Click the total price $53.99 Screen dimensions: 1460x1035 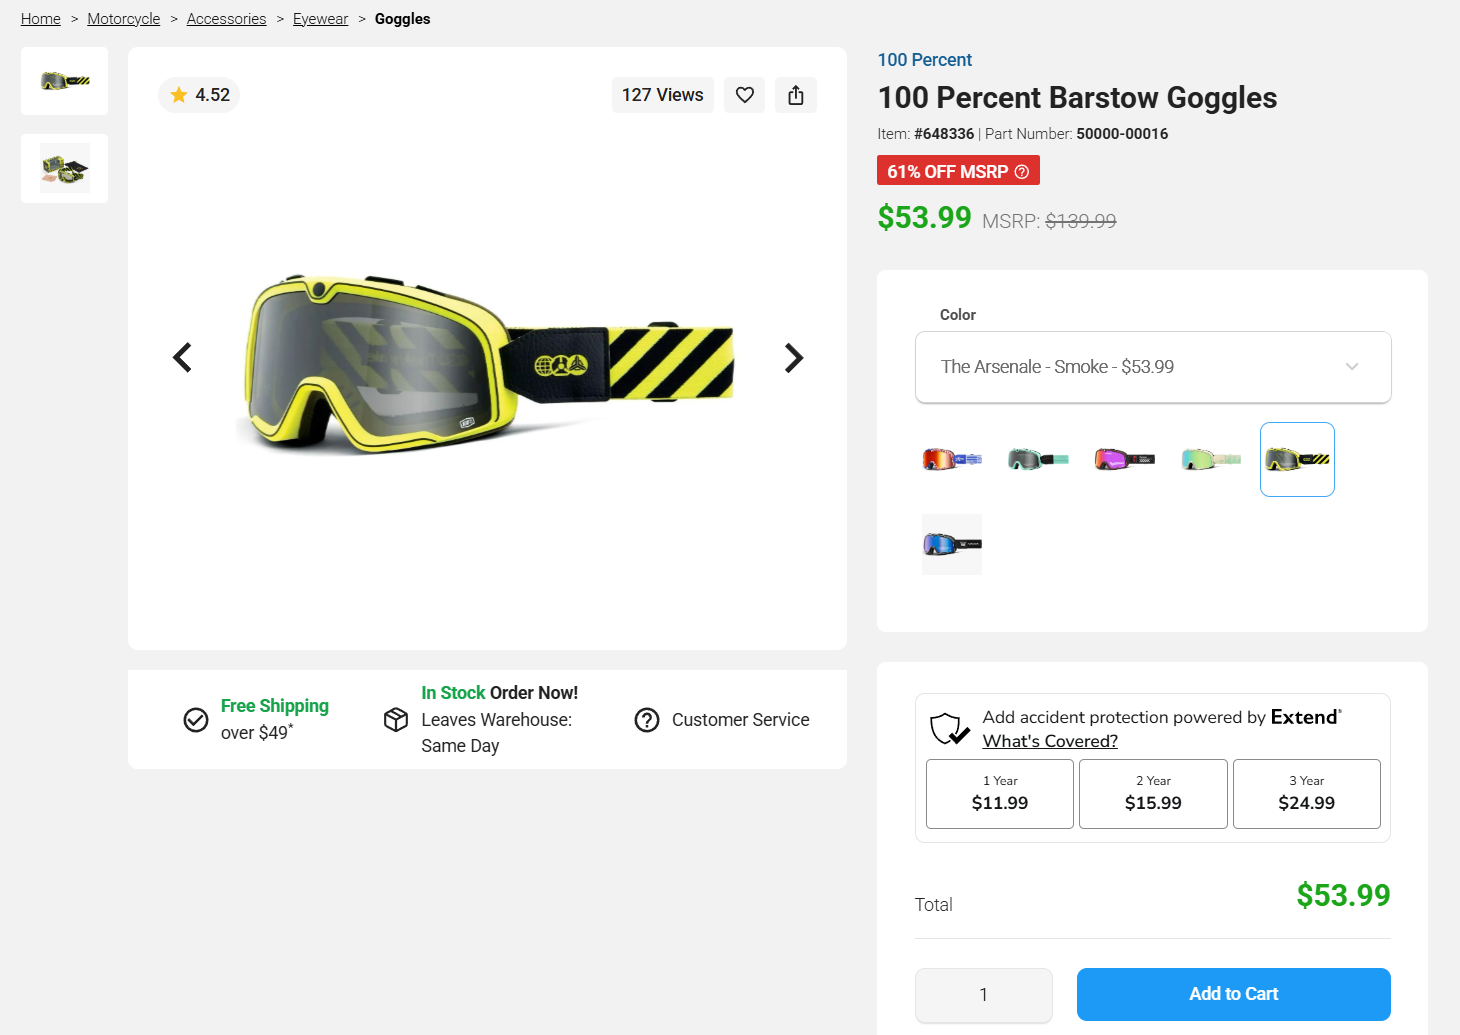(1343, 895)
